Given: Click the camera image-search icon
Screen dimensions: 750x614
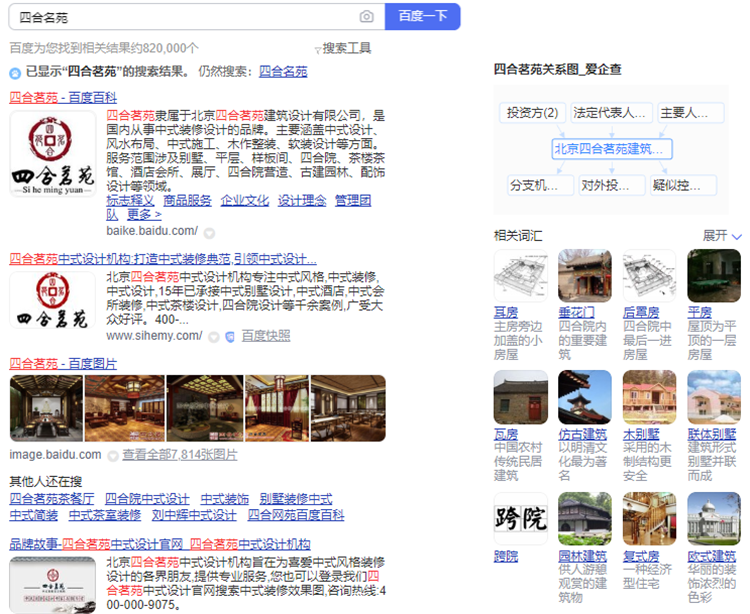Looking at the screenshot, I should point(366,17).
